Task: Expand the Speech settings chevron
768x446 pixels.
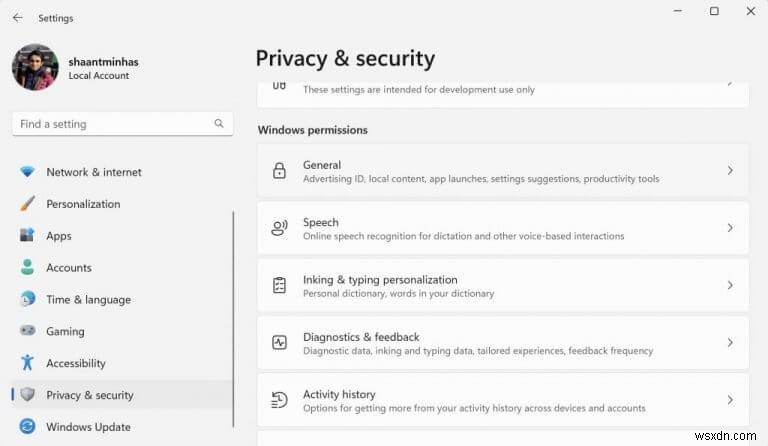Action: point(730,228)
